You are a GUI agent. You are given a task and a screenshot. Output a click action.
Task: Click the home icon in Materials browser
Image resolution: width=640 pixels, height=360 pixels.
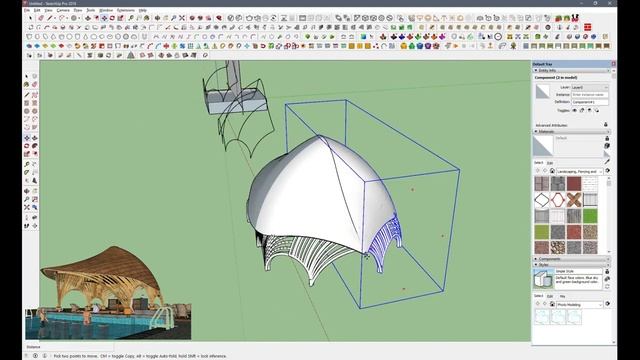pyautogui.click(x=552, y=171)
